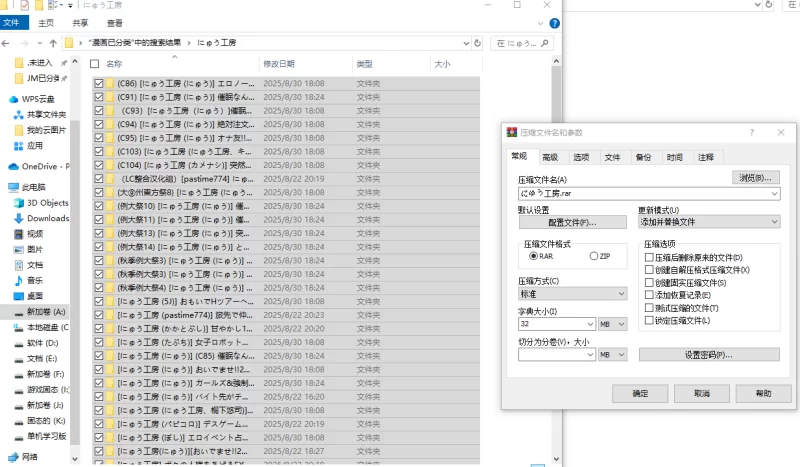Open the 压缩方式 compression method dropdown
Screen dimensions: 800x467
621,294
